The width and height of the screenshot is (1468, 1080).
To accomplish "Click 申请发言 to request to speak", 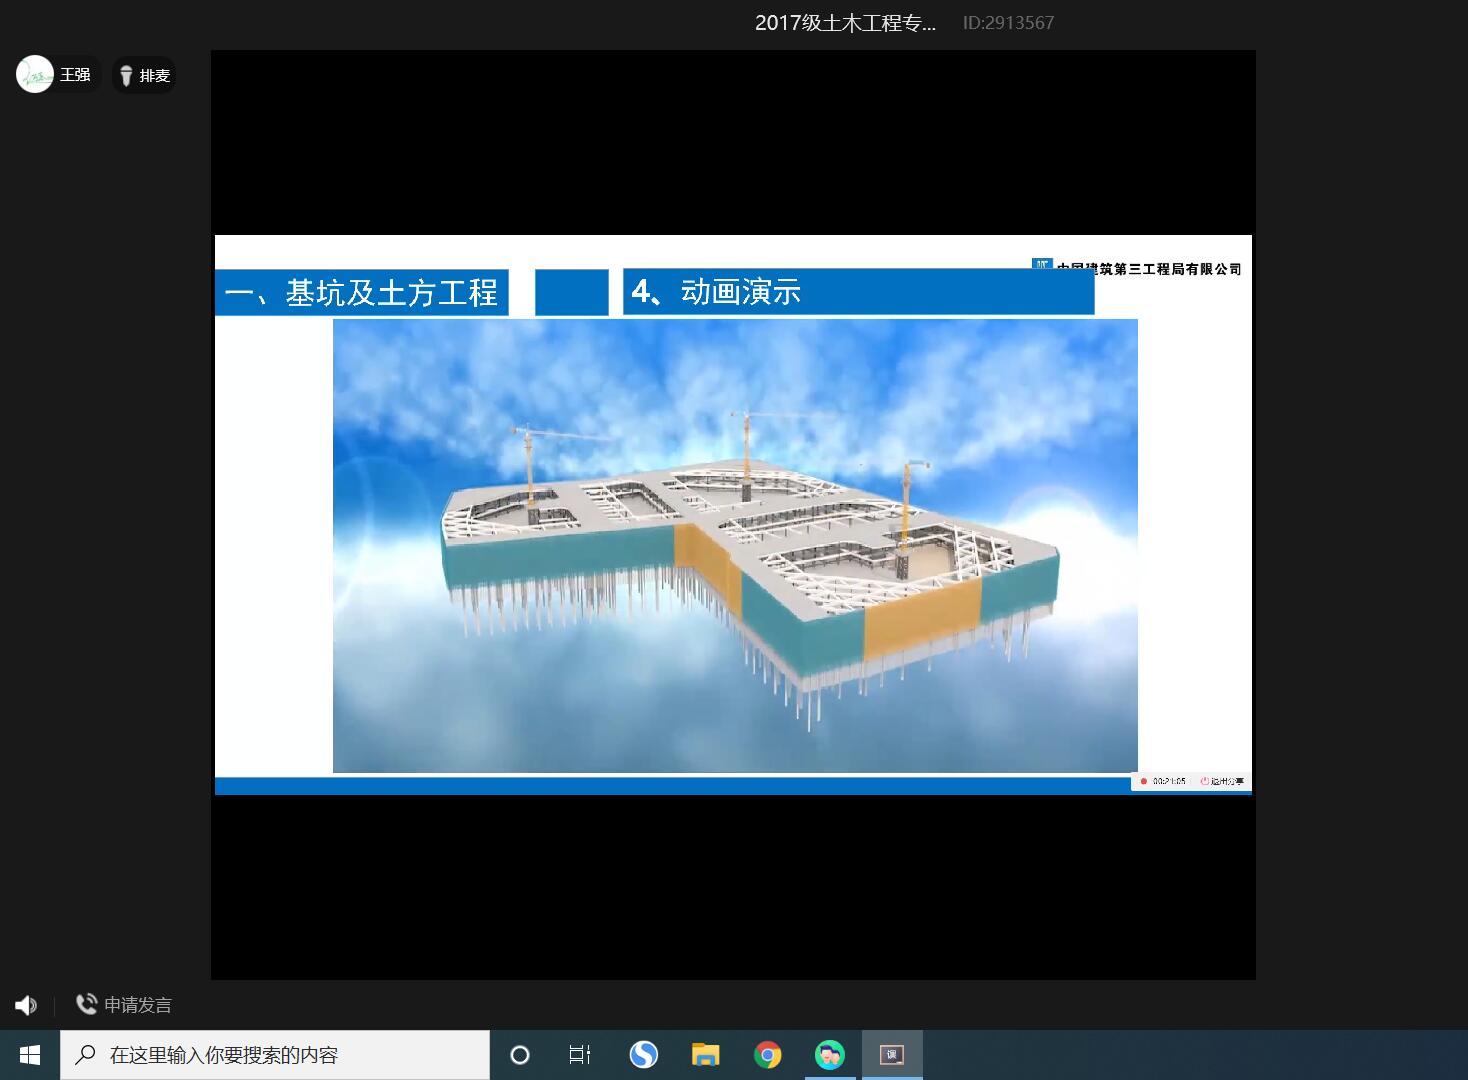I will (x=125, y=1005).
